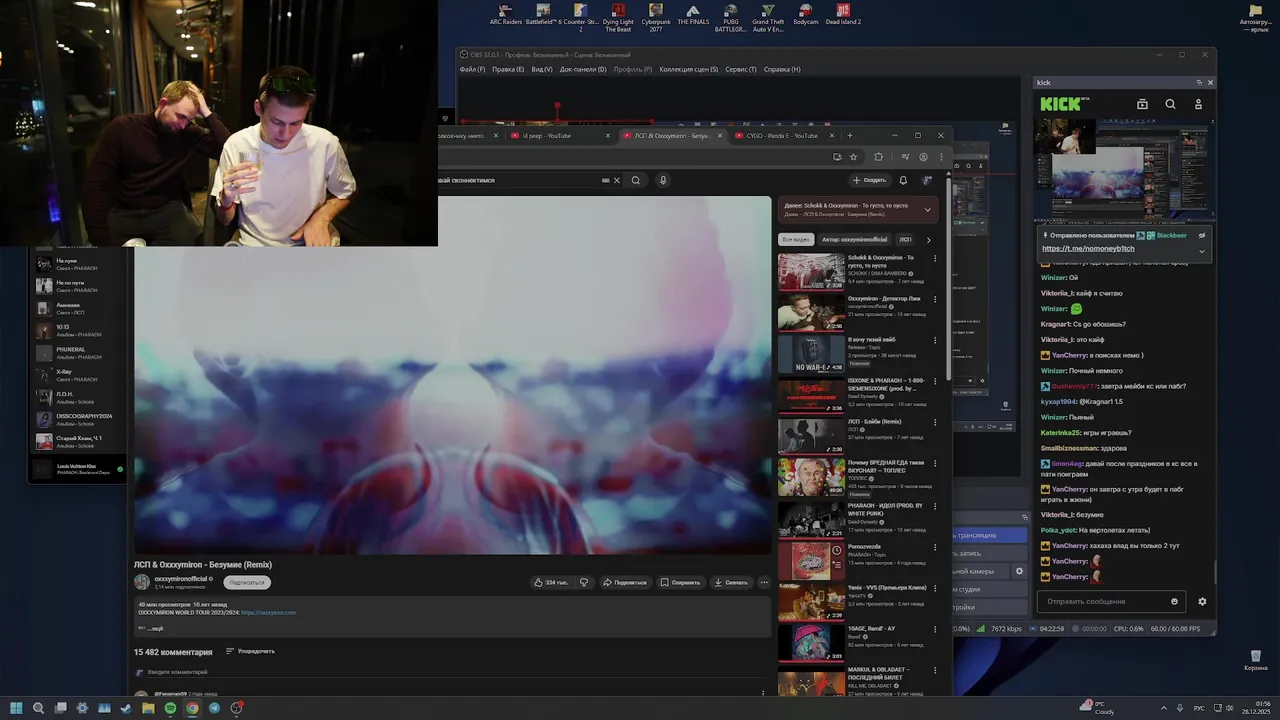Open Chrome profile avatar icon
This screenshot has height=720, width=1280.
pos(923,157)
